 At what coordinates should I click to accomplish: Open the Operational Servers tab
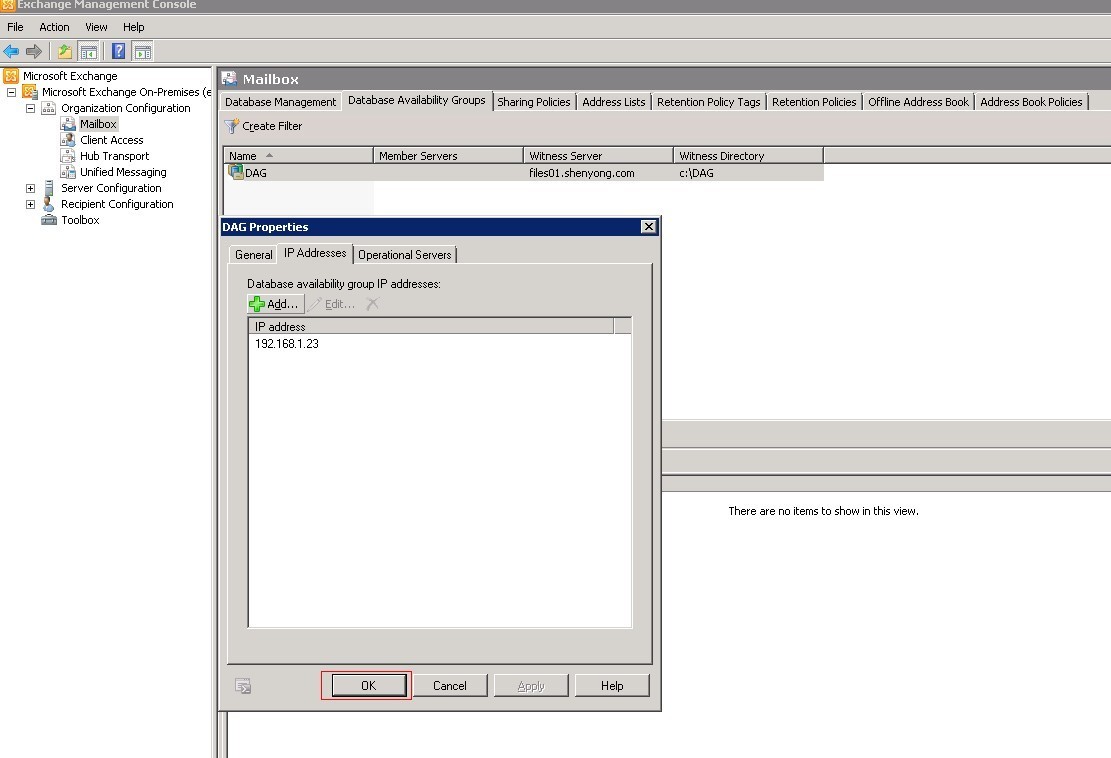point(405,255)
